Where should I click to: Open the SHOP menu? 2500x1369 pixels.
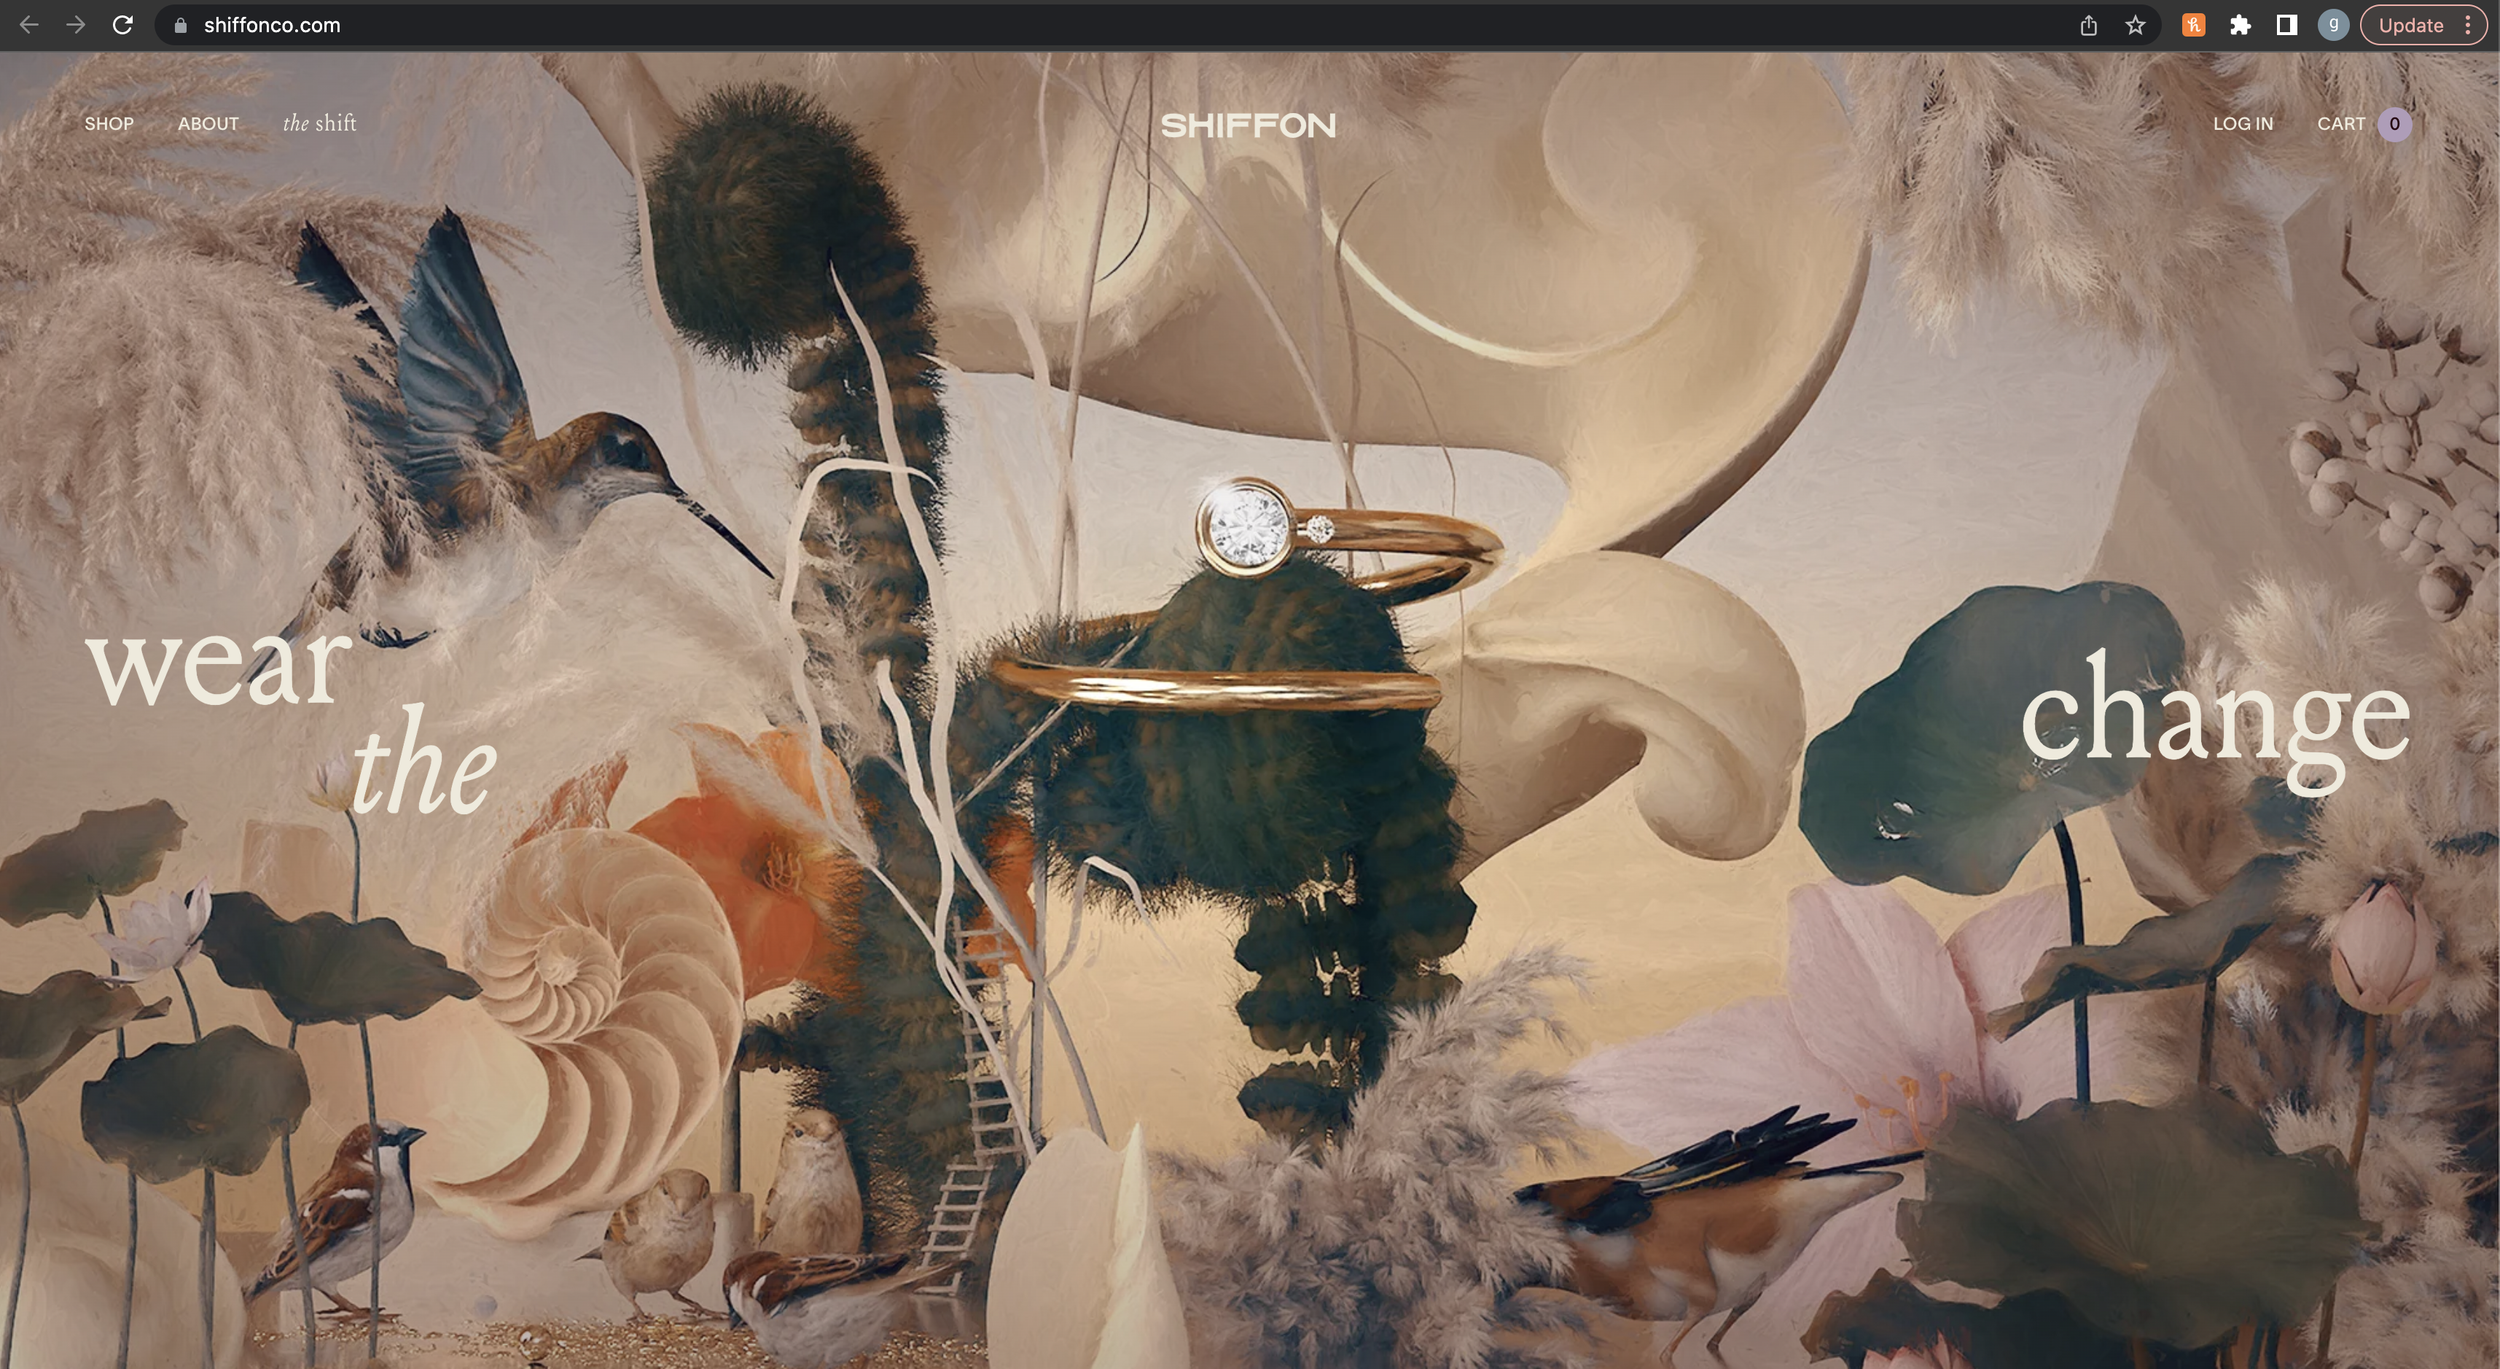pos(109,124)
